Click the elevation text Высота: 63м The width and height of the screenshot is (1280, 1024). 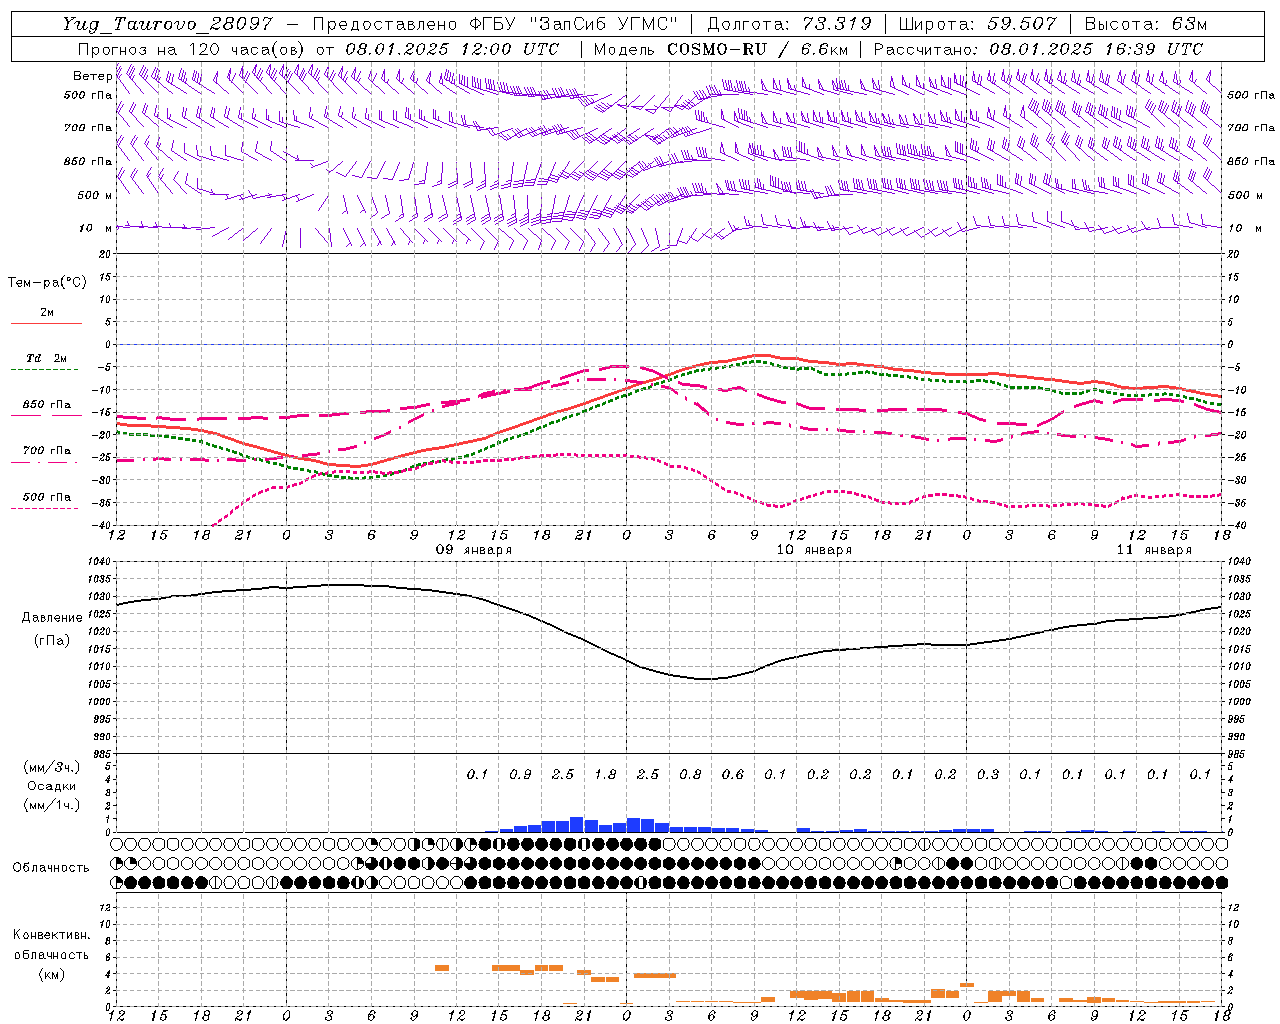coord(1144,24)
